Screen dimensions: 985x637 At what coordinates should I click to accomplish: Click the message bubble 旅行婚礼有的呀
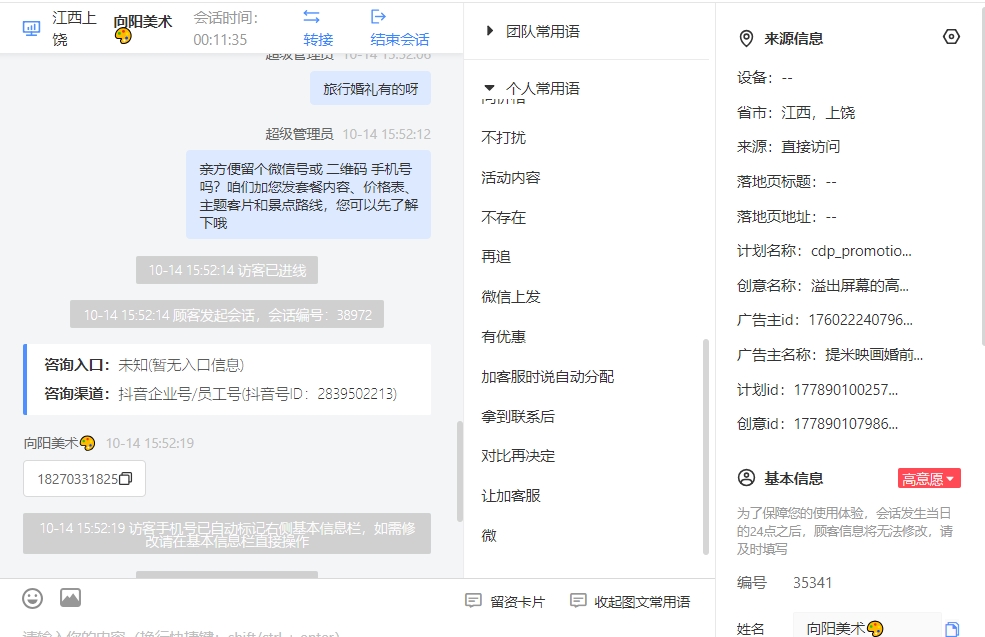[371, 89]
